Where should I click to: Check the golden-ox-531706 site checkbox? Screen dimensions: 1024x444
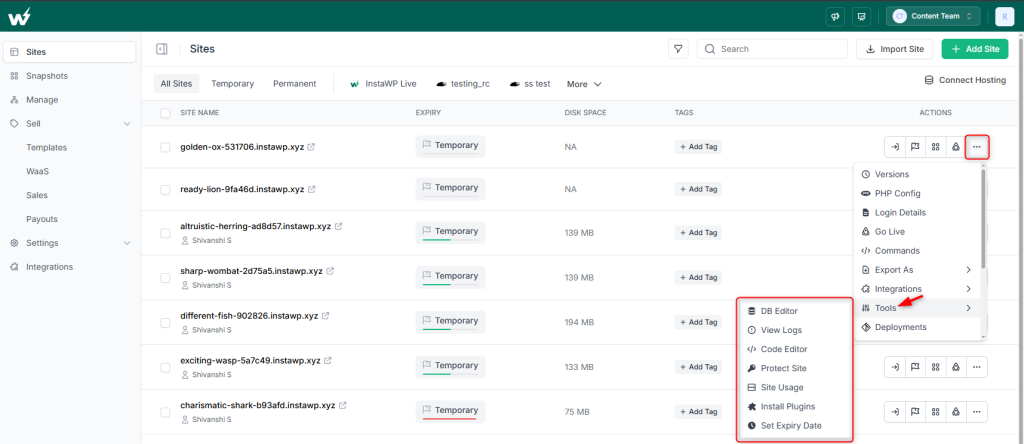tap(165, 147)
